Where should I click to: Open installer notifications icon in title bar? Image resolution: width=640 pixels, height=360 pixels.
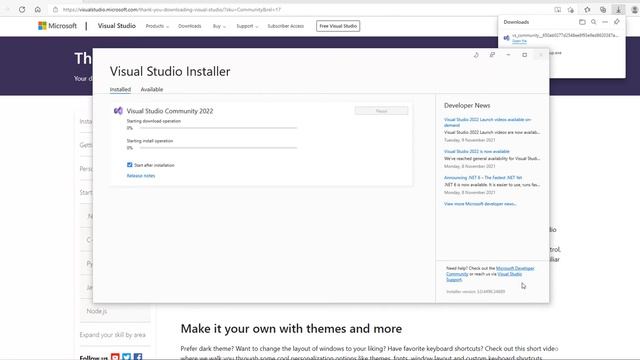[476, 55]
